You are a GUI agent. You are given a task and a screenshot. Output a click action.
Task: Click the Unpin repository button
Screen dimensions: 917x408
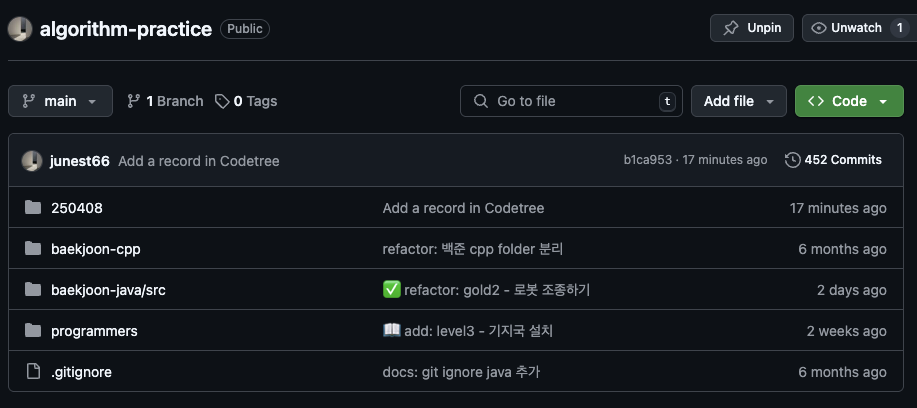click(752, 28)
